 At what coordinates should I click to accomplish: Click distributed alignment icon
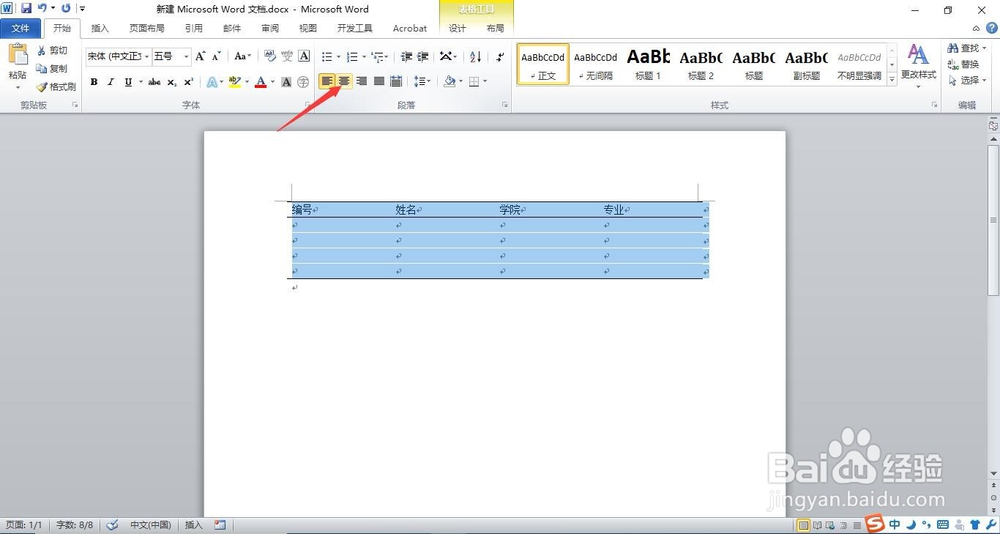tap(396, 81)
